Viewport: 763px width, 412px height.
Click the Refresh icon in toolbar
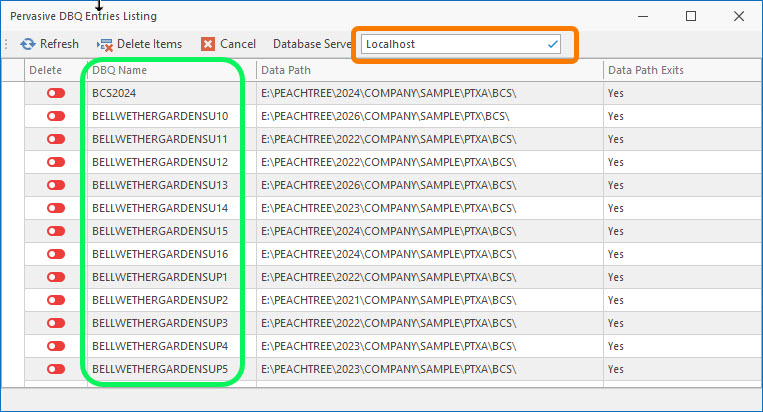[x=28, y=44]
